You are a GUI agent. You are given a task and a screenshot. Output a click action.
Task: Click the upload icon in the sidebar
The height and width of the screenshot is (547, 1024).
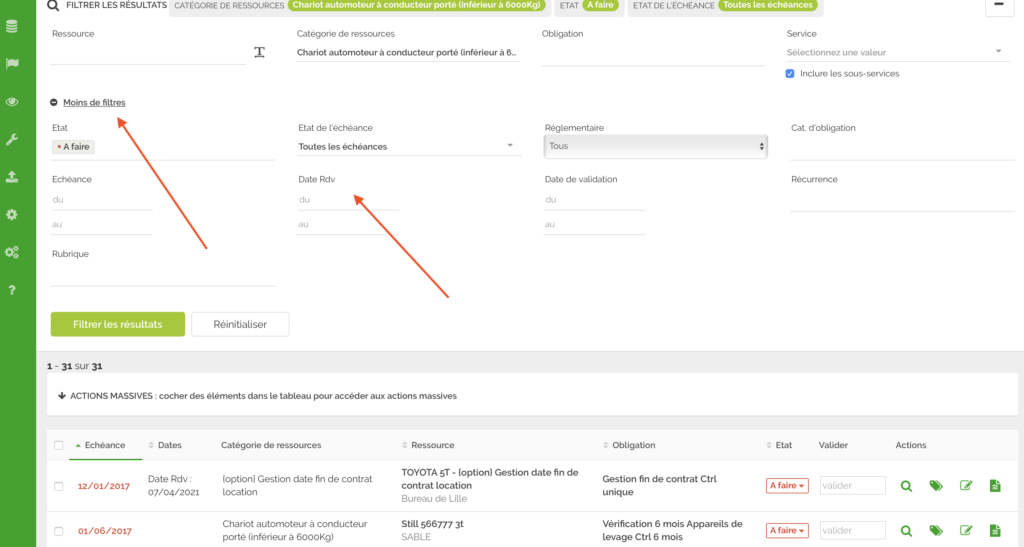[12, 177]
